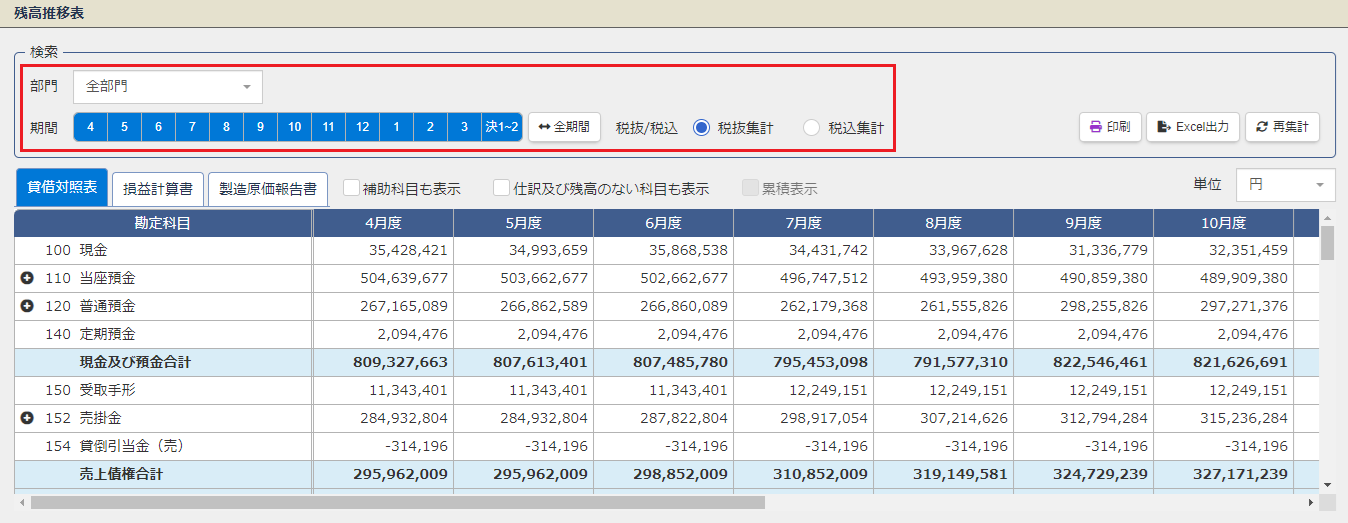
Task: Open the 製造原価報告書 tab
Action: pyautogui.click(x=267, y=188)
